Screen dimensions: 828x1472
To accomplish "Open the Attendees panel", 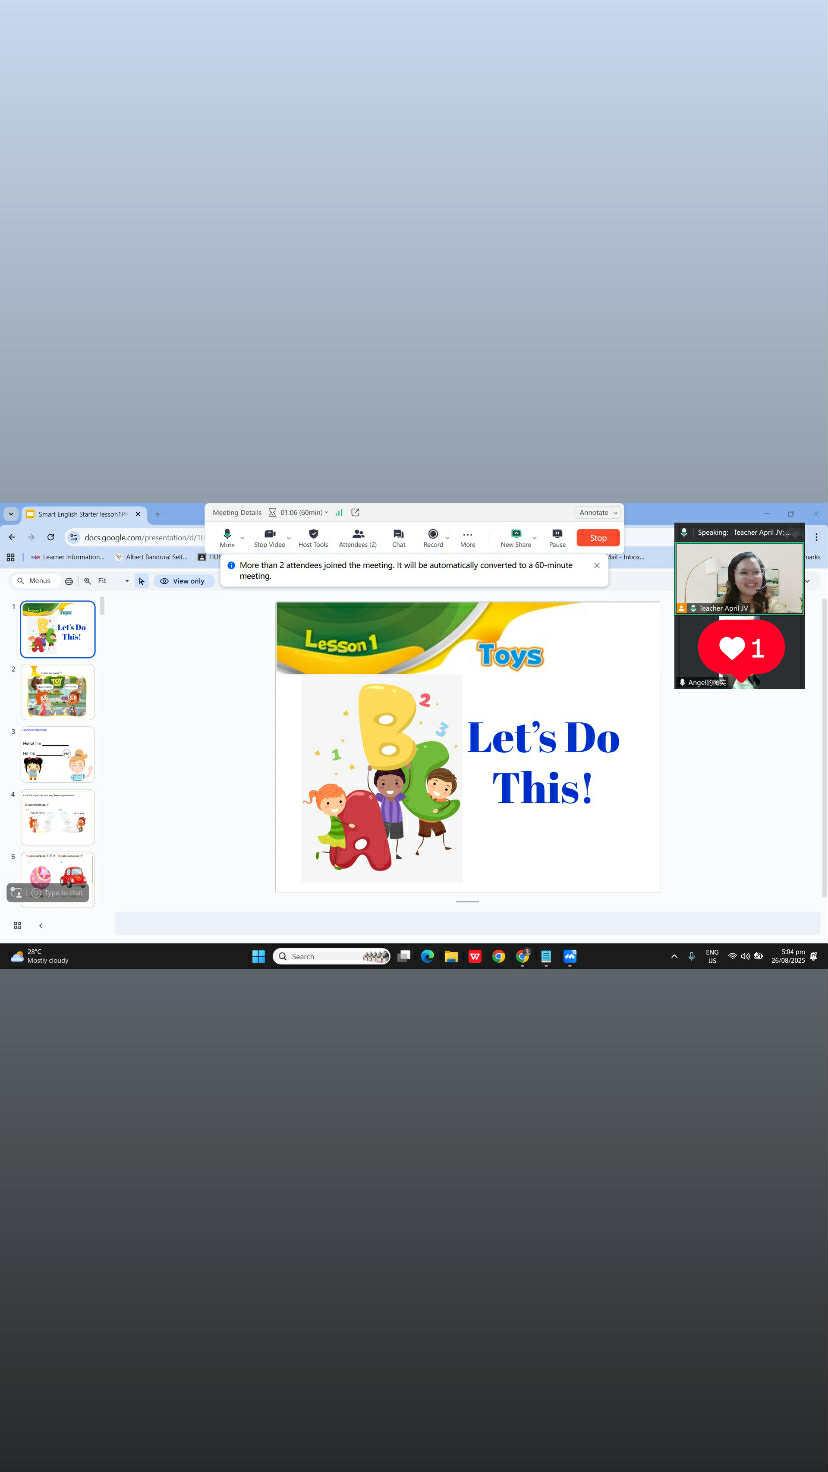I will tap(358, 536).
